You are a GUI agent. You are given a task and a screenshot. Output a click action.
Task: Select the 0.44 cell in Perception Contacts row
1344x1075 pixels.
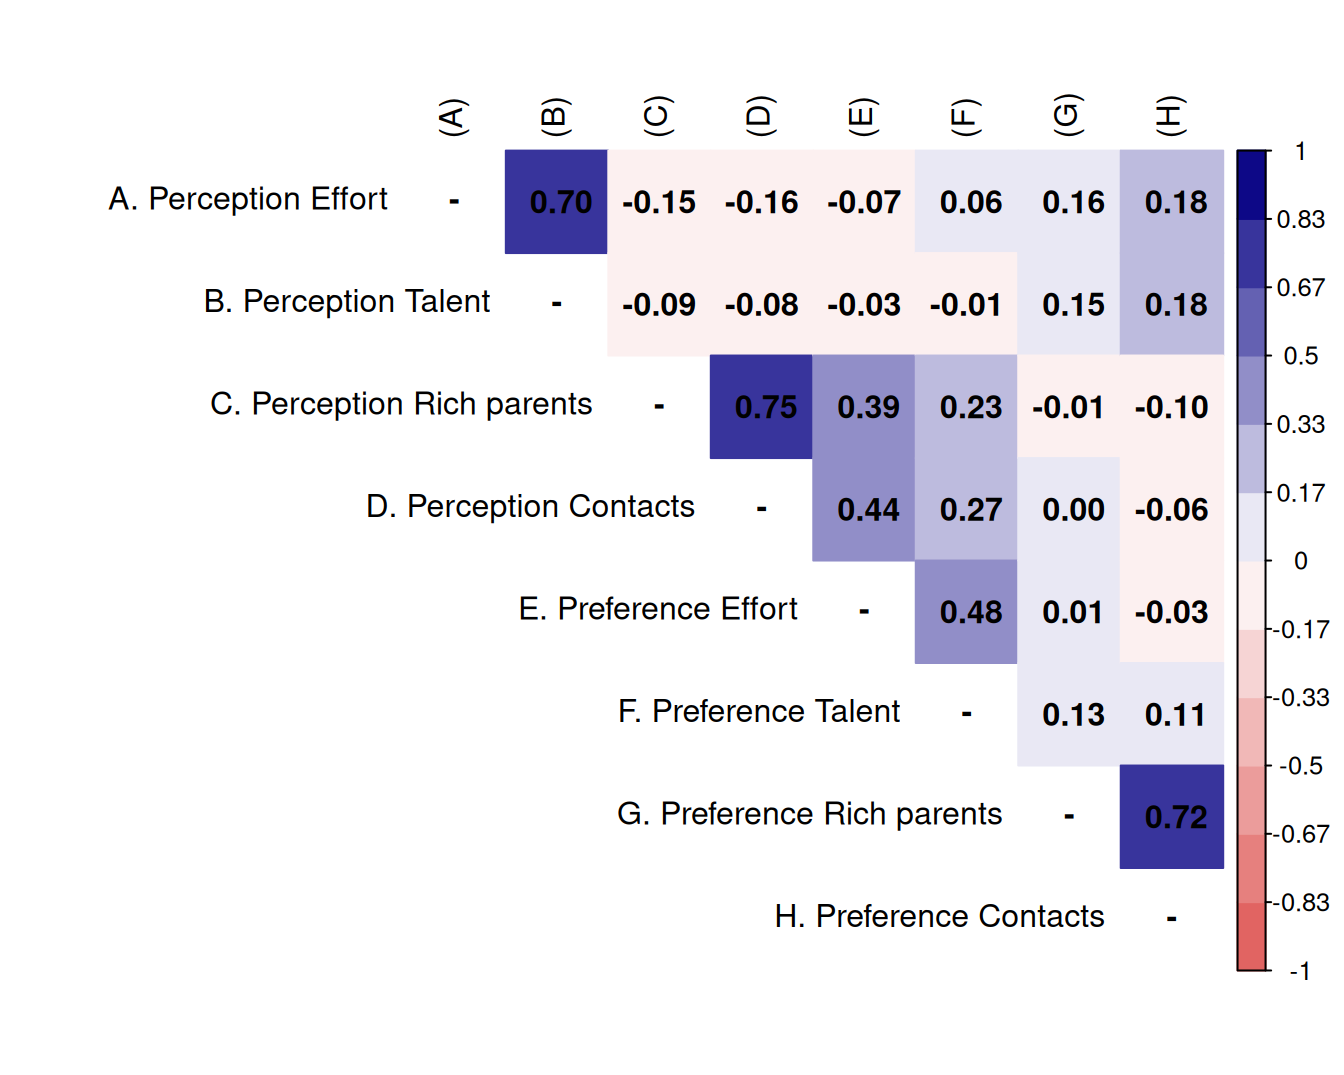(x=864, y=510)
